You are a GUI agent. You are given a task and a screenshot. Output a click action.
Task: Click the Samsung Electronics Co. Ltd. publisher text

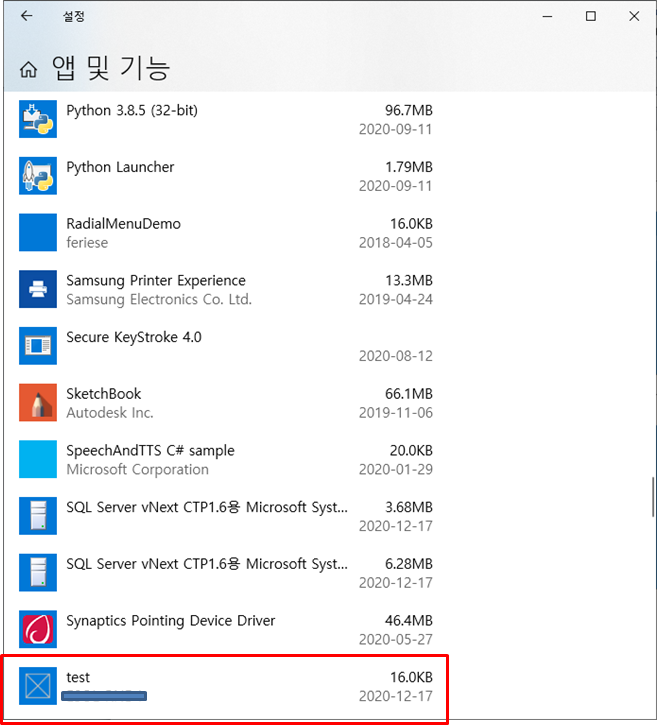(x=159, y=300)
